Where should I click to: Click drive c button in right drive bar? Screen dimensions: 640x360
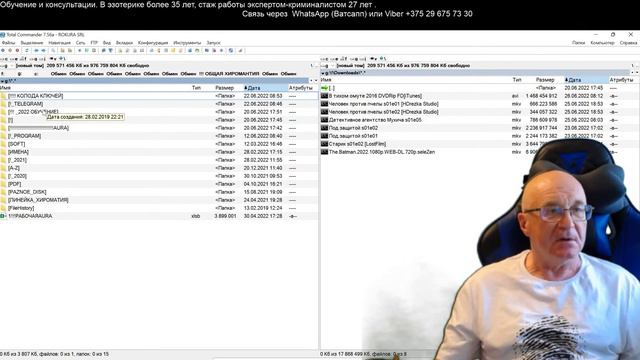325,59
